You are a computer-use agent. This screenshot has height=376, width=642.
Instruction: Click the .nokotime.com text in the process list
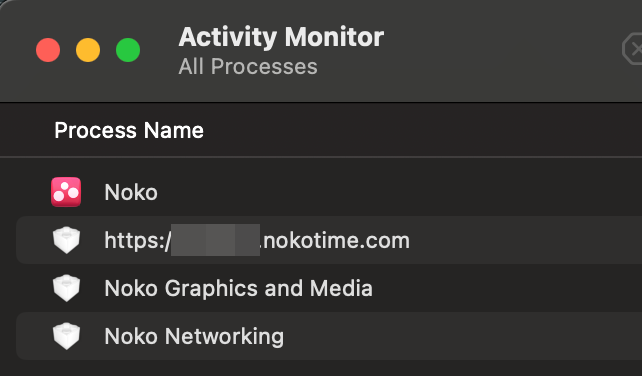(x=335, y=240)
